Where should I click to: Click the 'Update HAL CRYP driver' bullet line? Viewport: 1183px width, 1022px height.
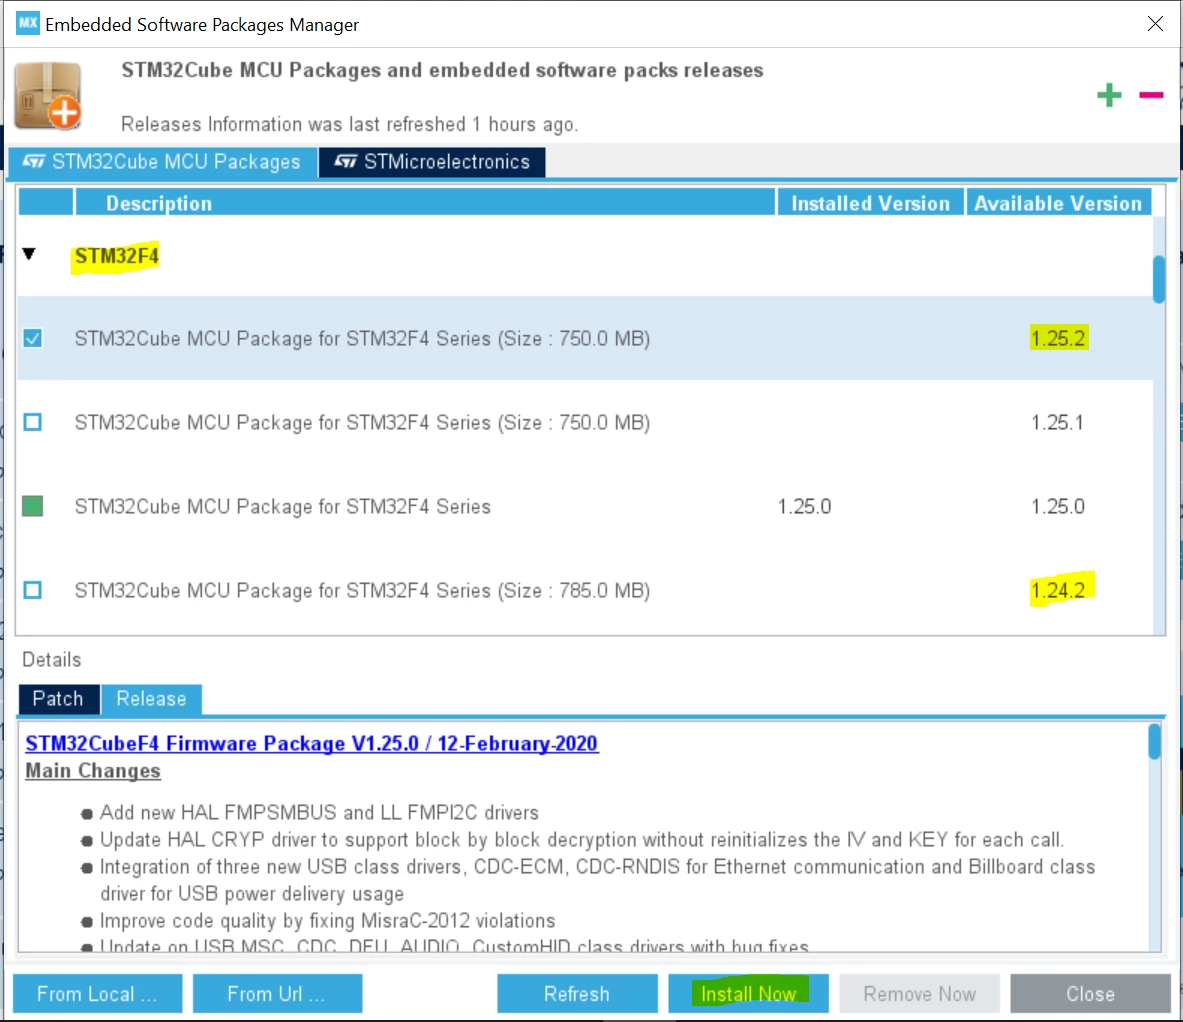pyautogui.click(x=582, y=839)
